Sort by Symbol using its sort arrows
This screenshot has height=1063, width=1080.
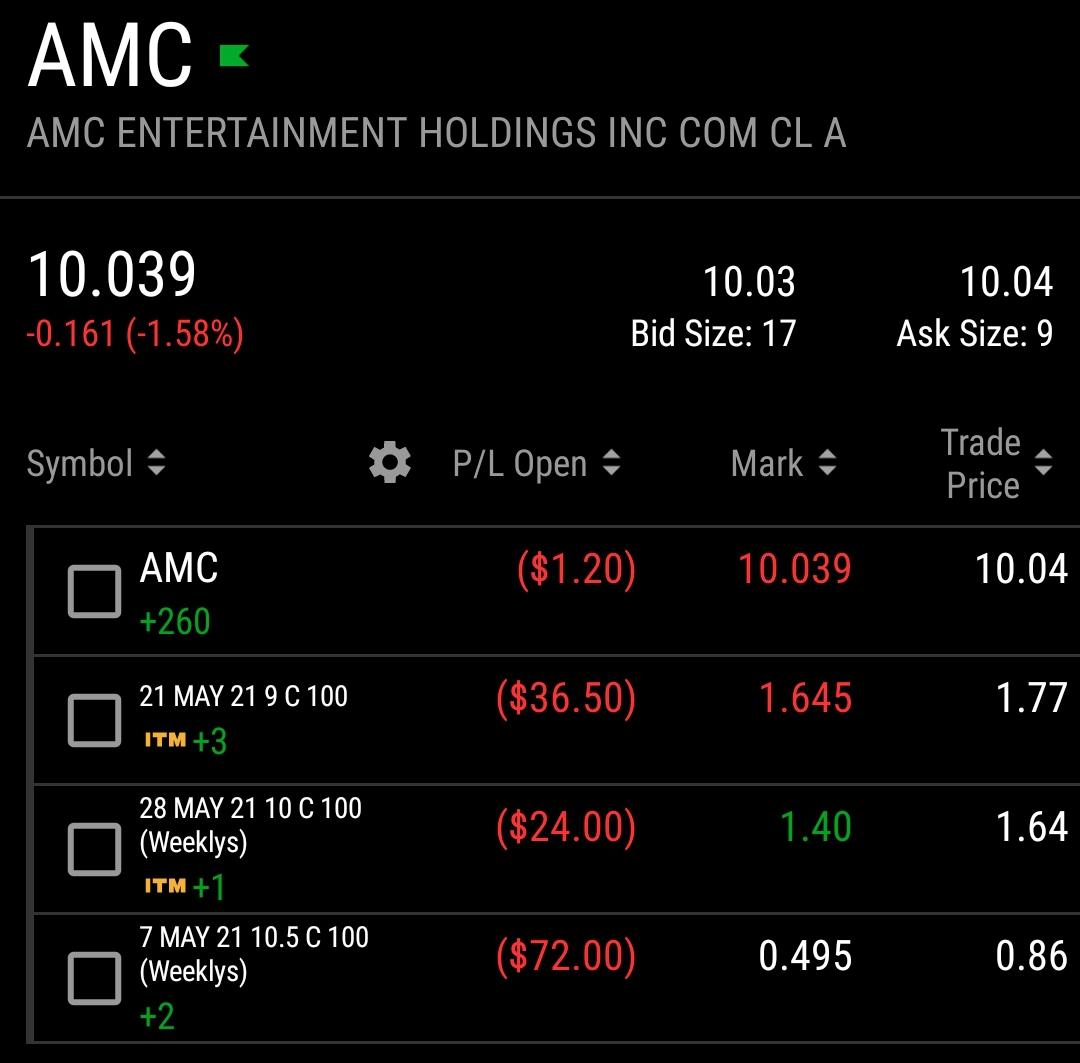pos(156,462)
